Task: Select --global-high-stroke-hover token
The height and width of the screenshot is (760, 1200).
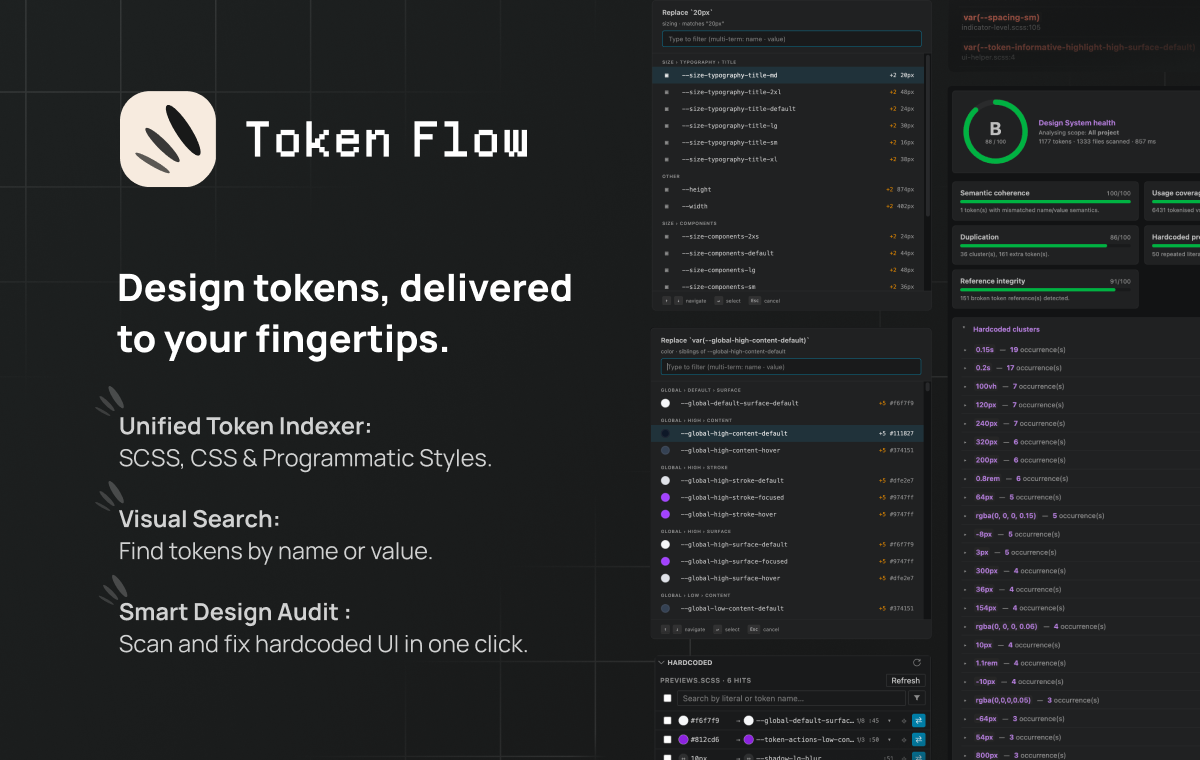Action: click(x=788, y=514)
